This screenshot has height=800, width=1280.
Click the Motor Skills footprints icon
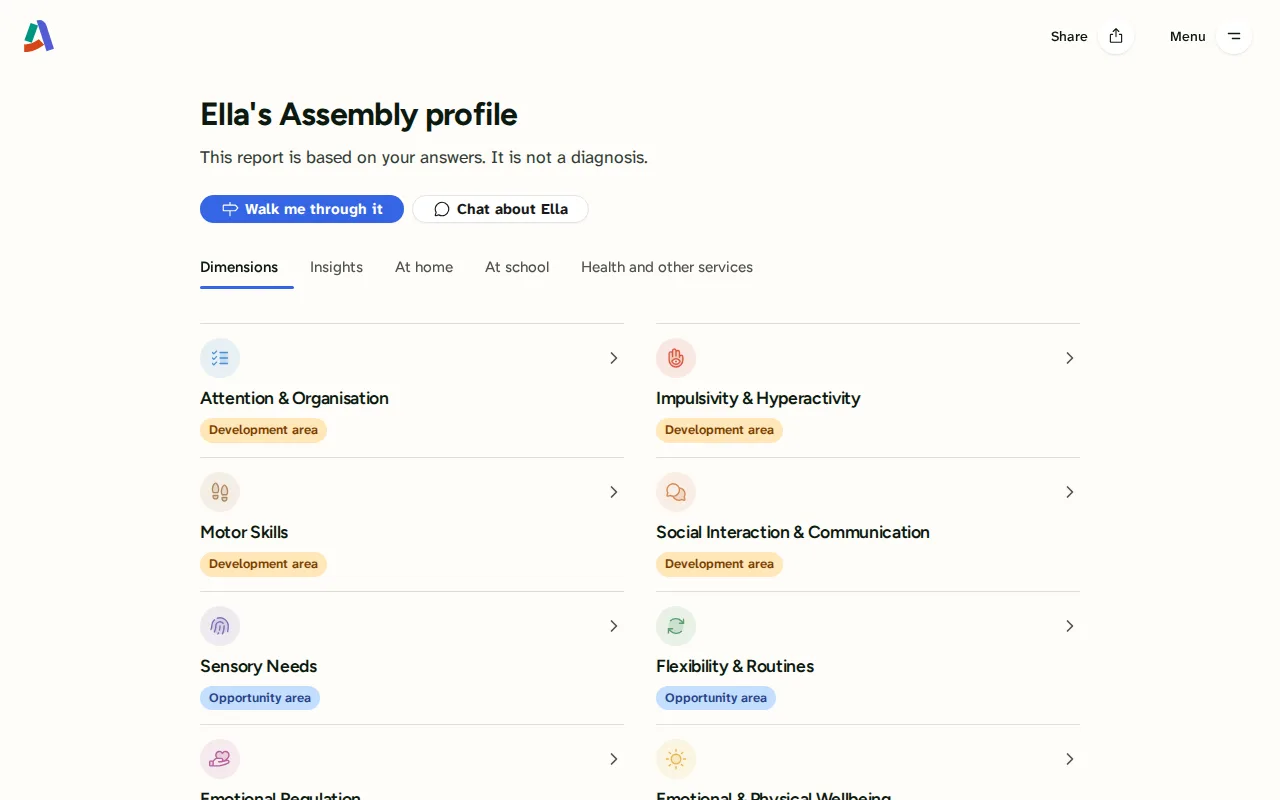pos(220,492)
